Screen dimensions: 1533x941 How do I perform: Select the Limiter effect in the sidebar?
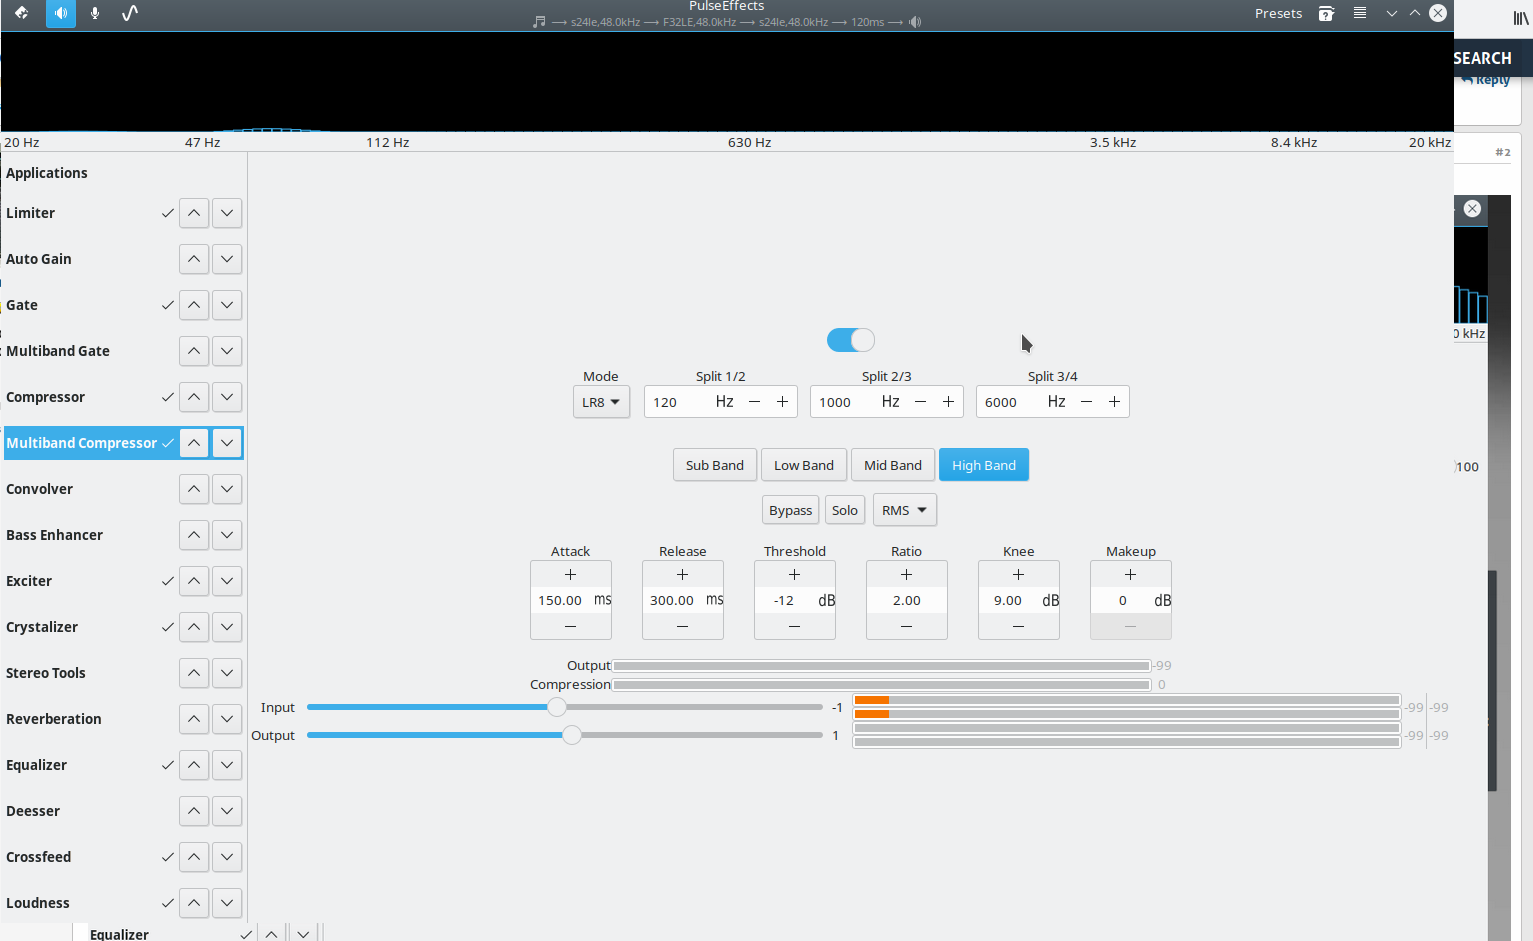(x=30, y=213)
